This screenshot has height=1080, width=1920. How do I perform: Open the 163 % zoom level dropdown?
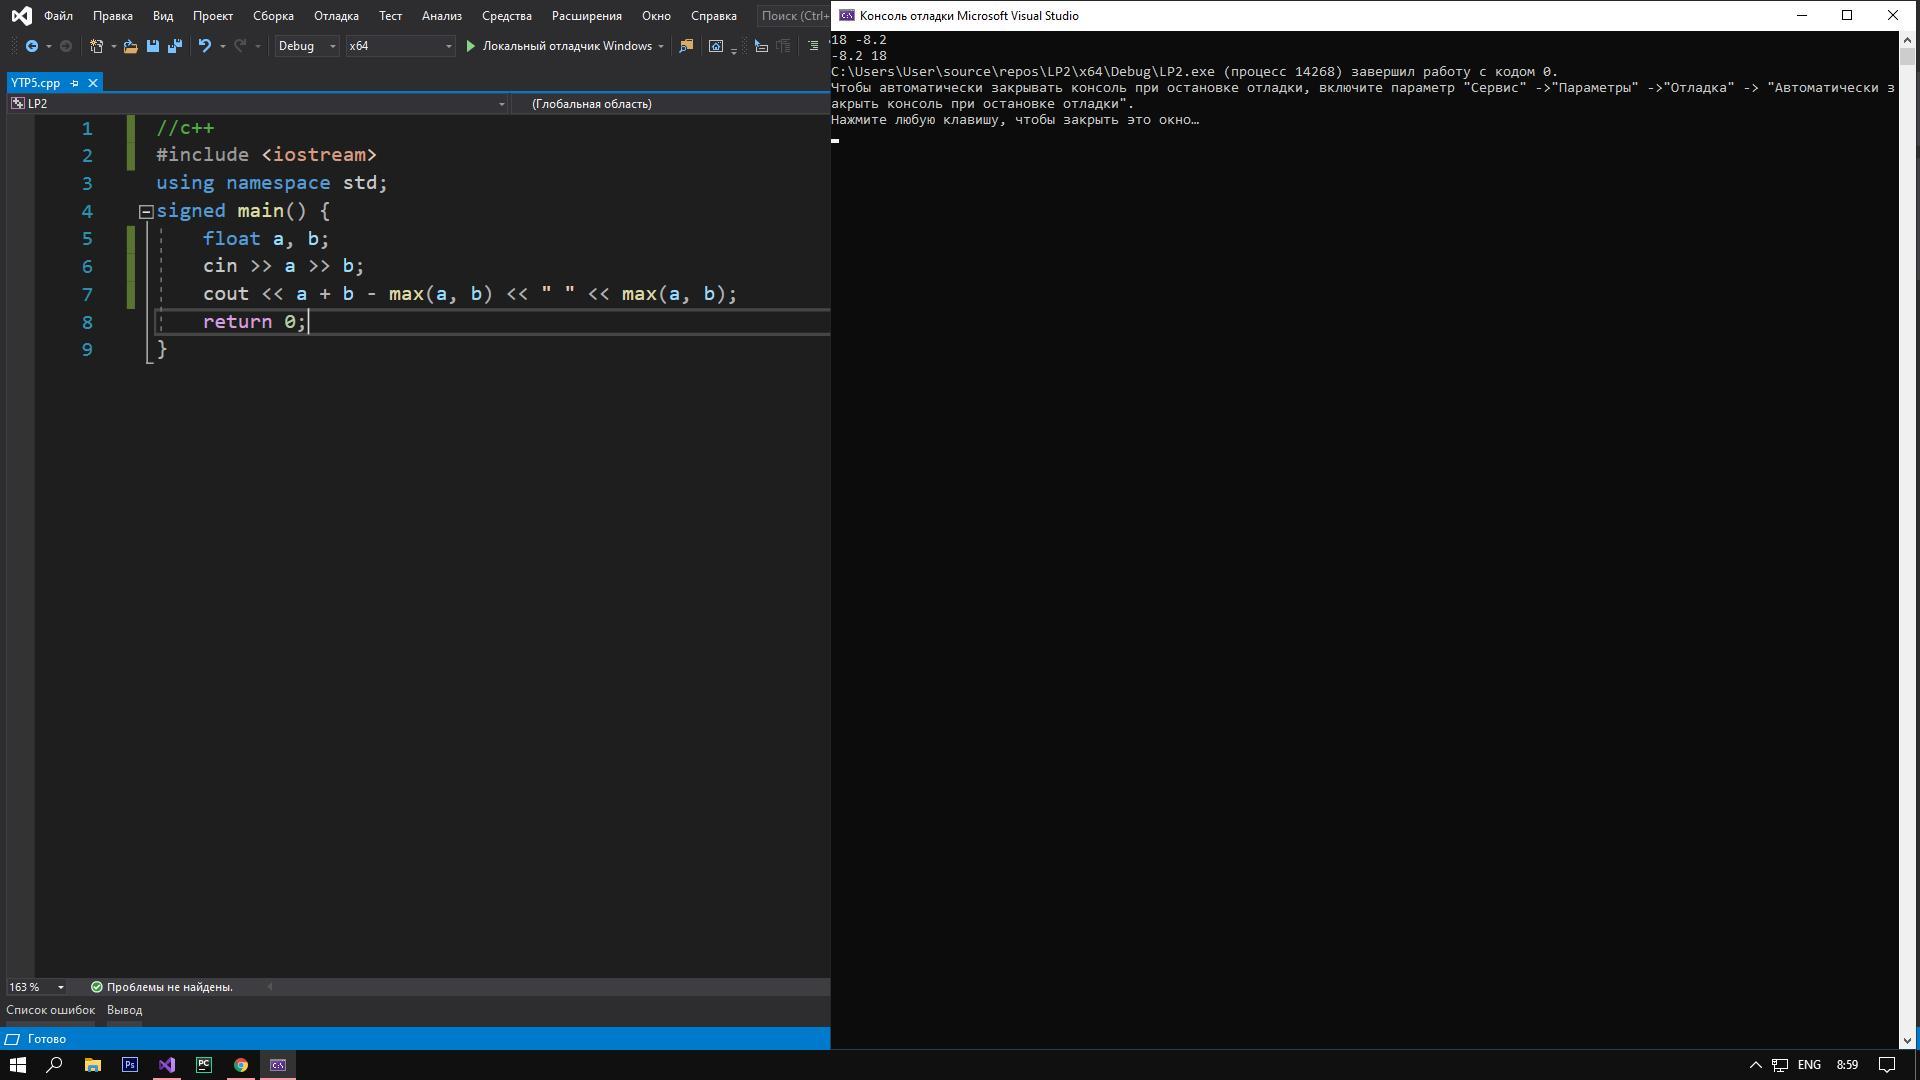tap(60, 987)
